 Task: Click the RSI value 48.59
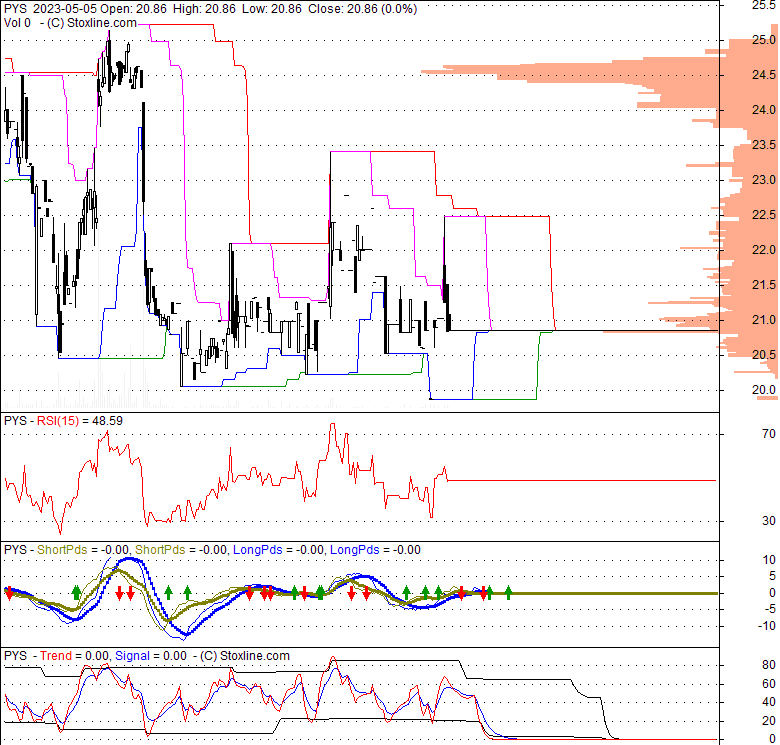point(107,421)
